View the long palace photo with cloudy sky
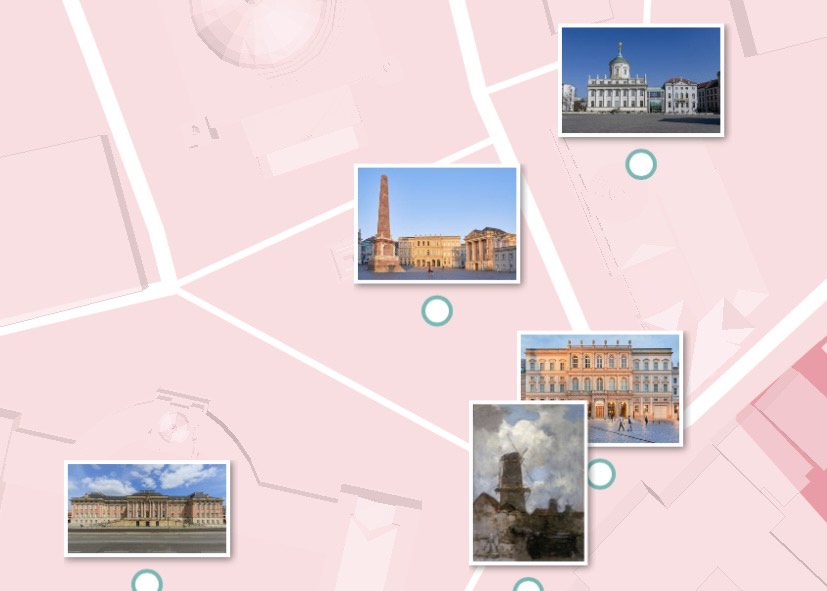This screenshot has height=591, width=827. (147, 508)
